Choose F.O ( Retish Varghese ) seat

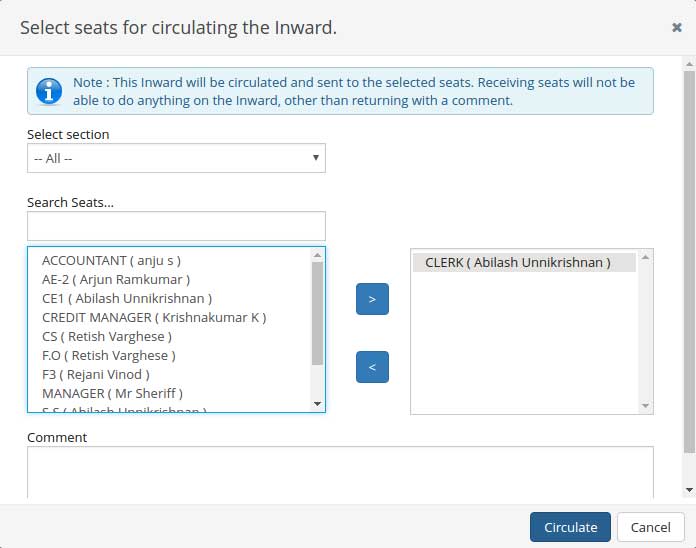click(x=109, y=355)
